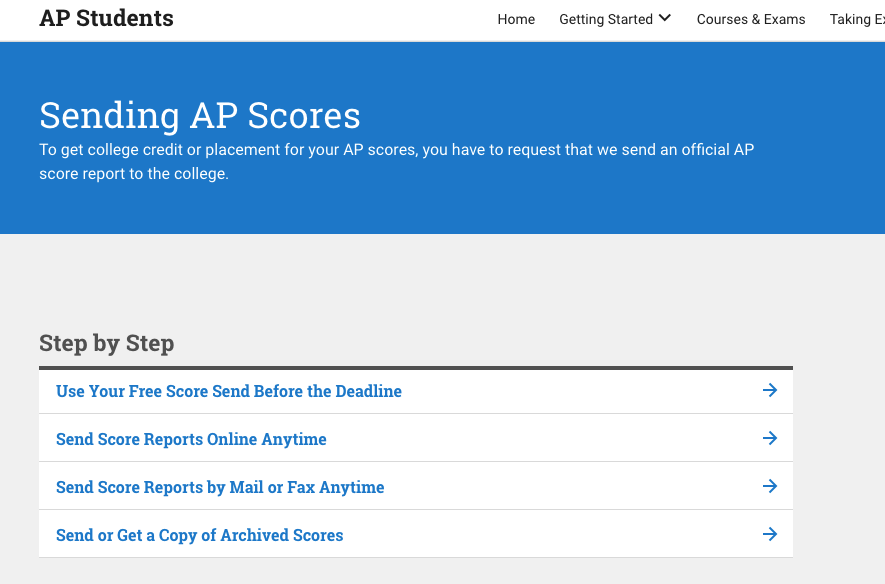Click the dark divider line under Step by Step

416,368
